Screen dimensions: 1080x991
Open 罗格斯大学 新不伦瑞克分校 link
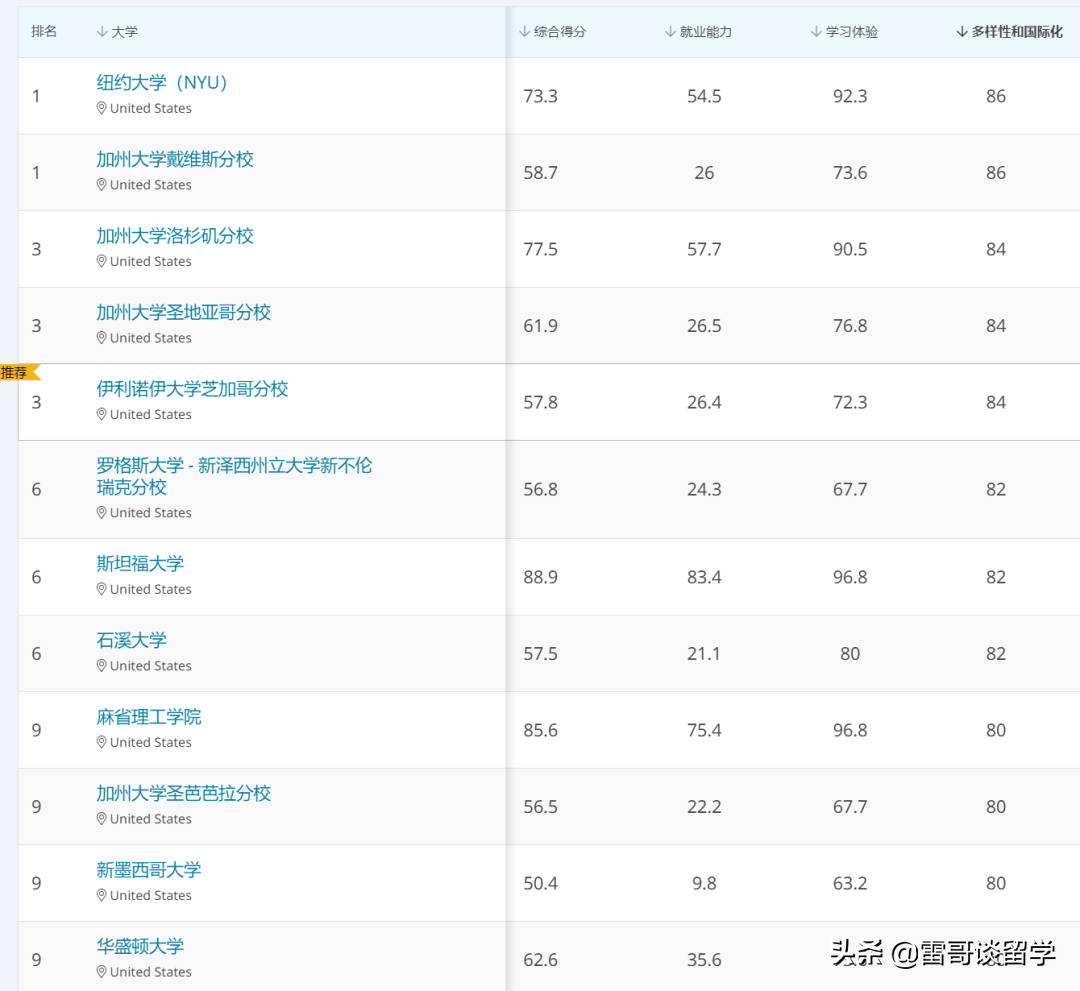(x=234, y=477)
